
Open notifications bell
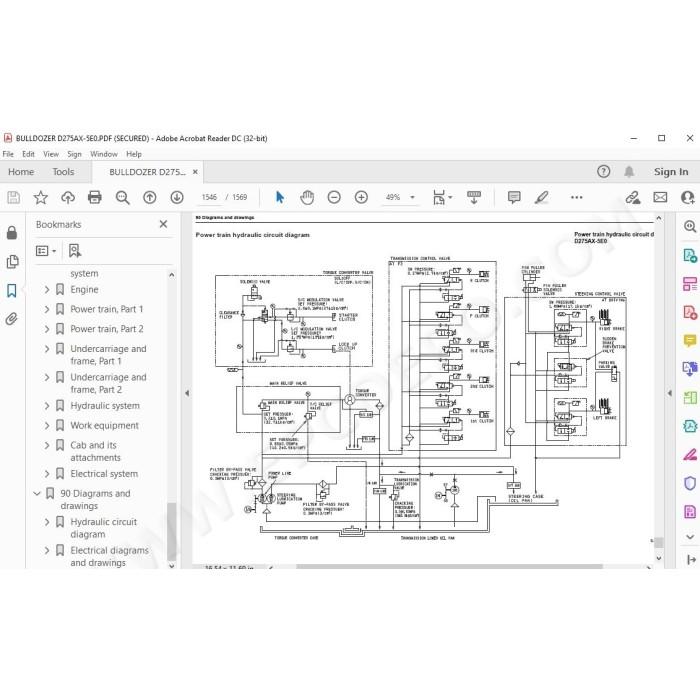click(629, 171)
